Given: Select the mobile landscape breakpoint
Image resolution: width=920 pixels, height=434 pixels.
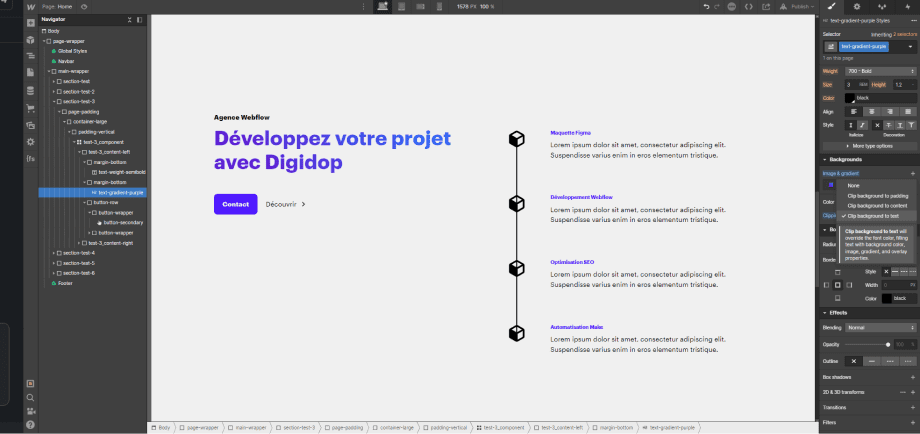Looking at the screenshot, I should (x=420, y=6).
